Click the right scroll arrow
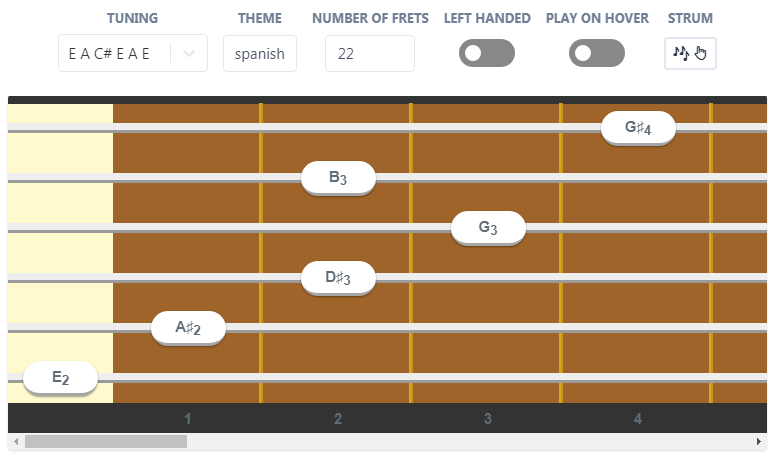 (761, 441)
